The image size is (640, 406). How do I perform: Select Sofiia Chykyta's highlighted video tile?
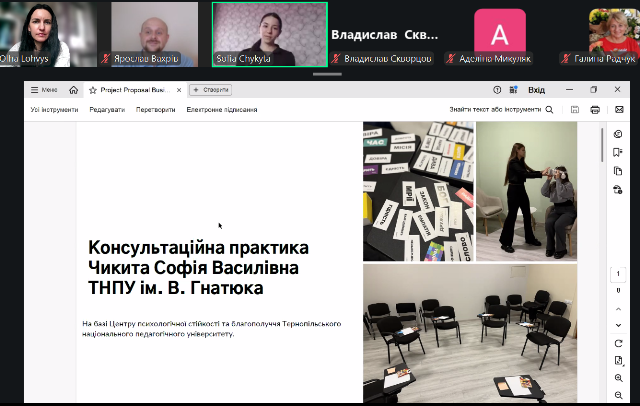click(x=270, y=34)
